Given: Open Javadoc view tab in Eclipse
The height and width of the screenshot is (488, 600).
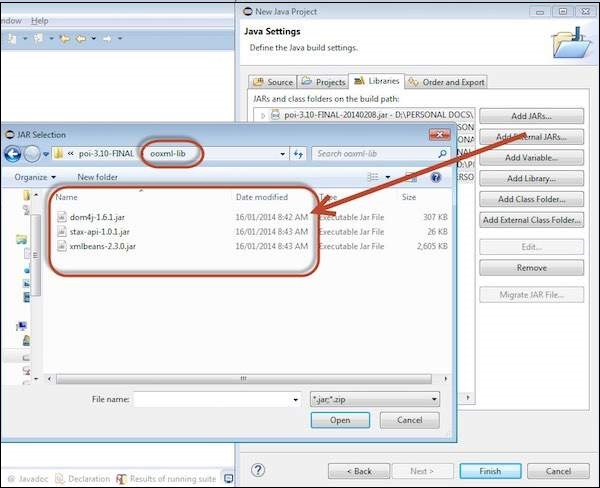Looking at the screenshot, I should click(x=28, y=479).
